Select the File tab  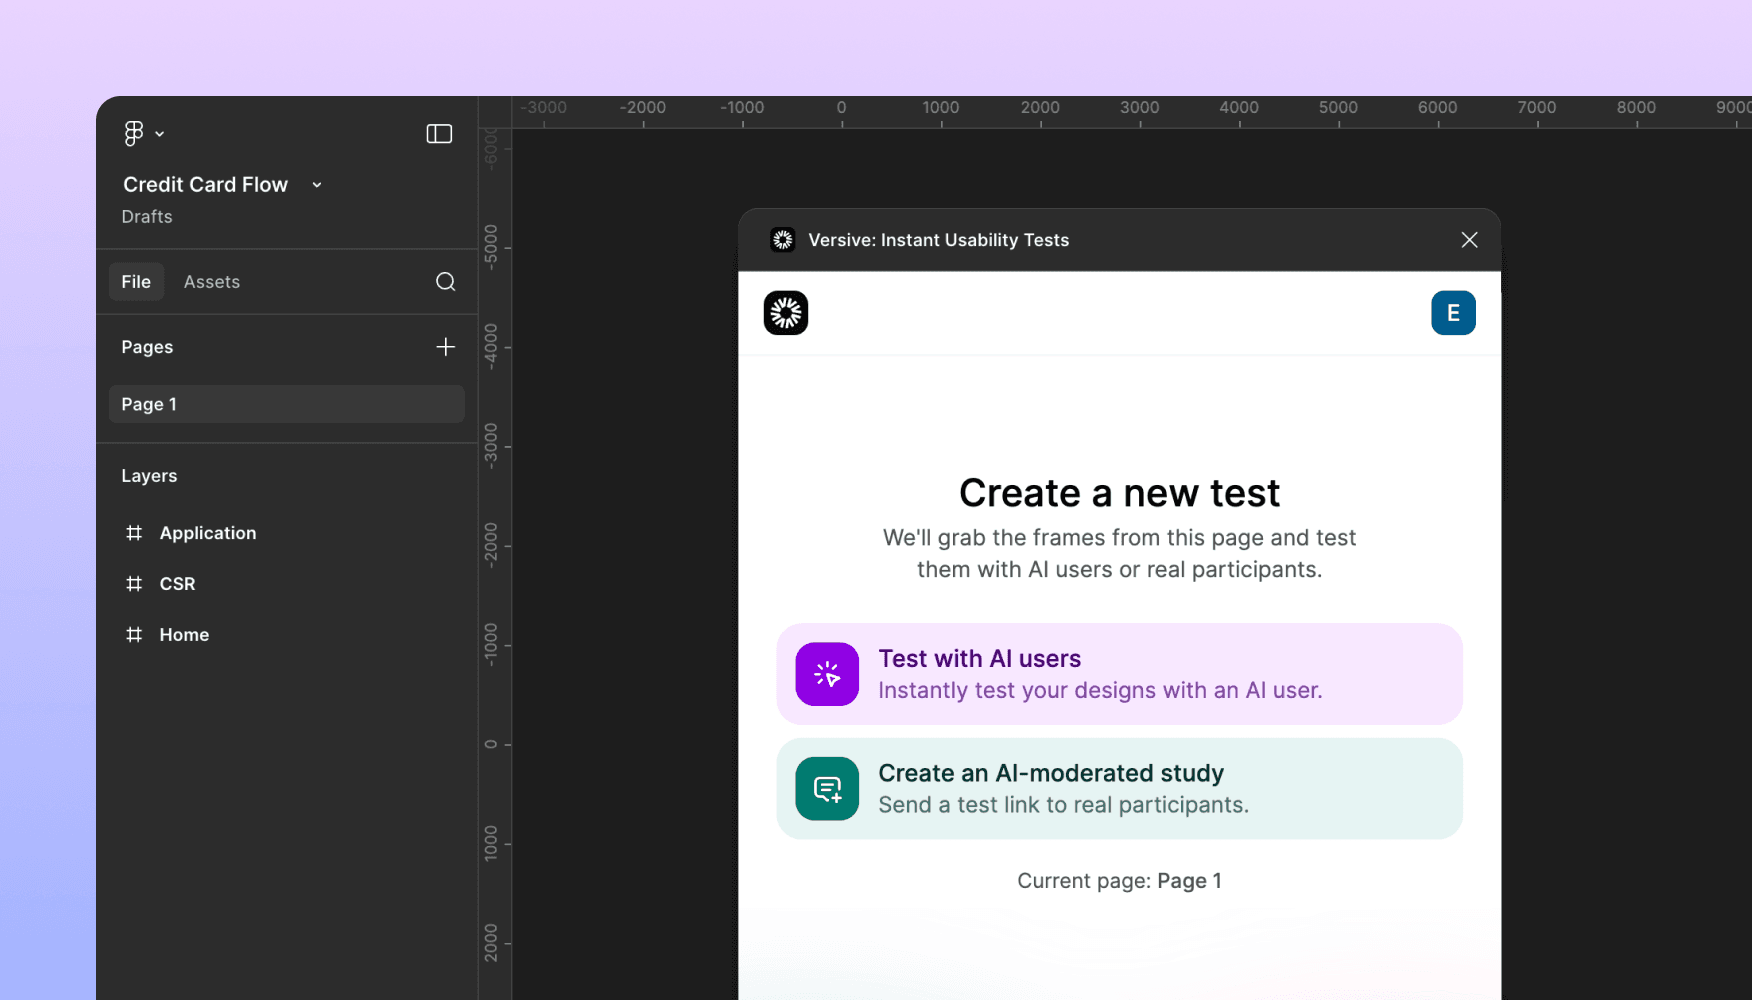tap(136, 281)
